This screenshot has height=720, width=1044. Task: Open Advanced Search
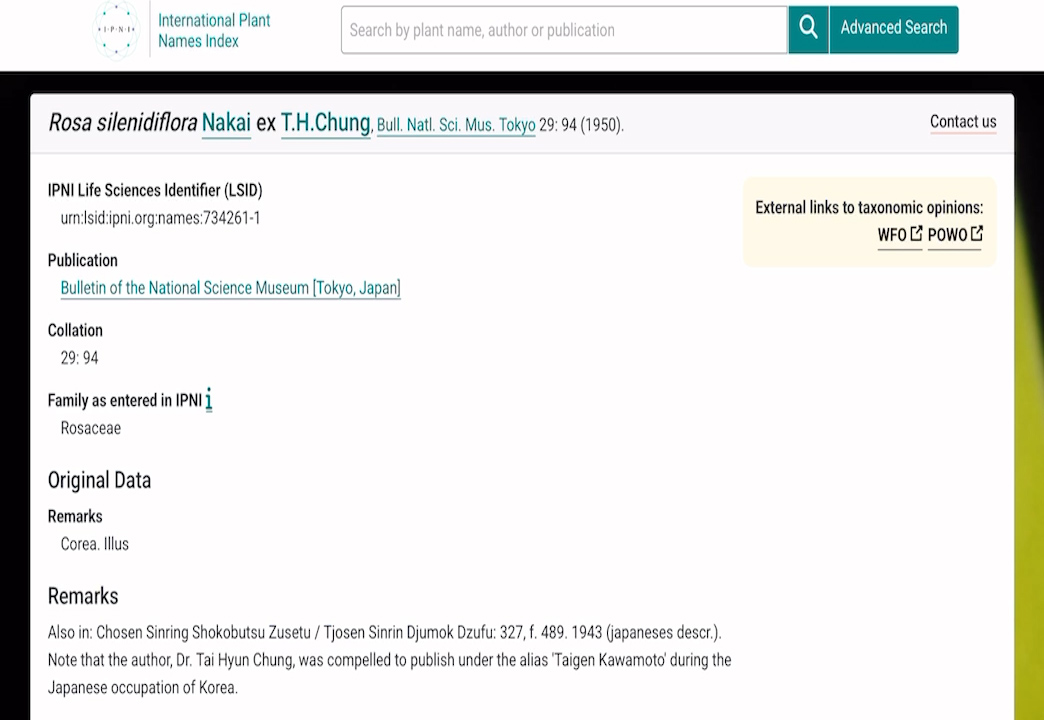[x=894, y=29]
